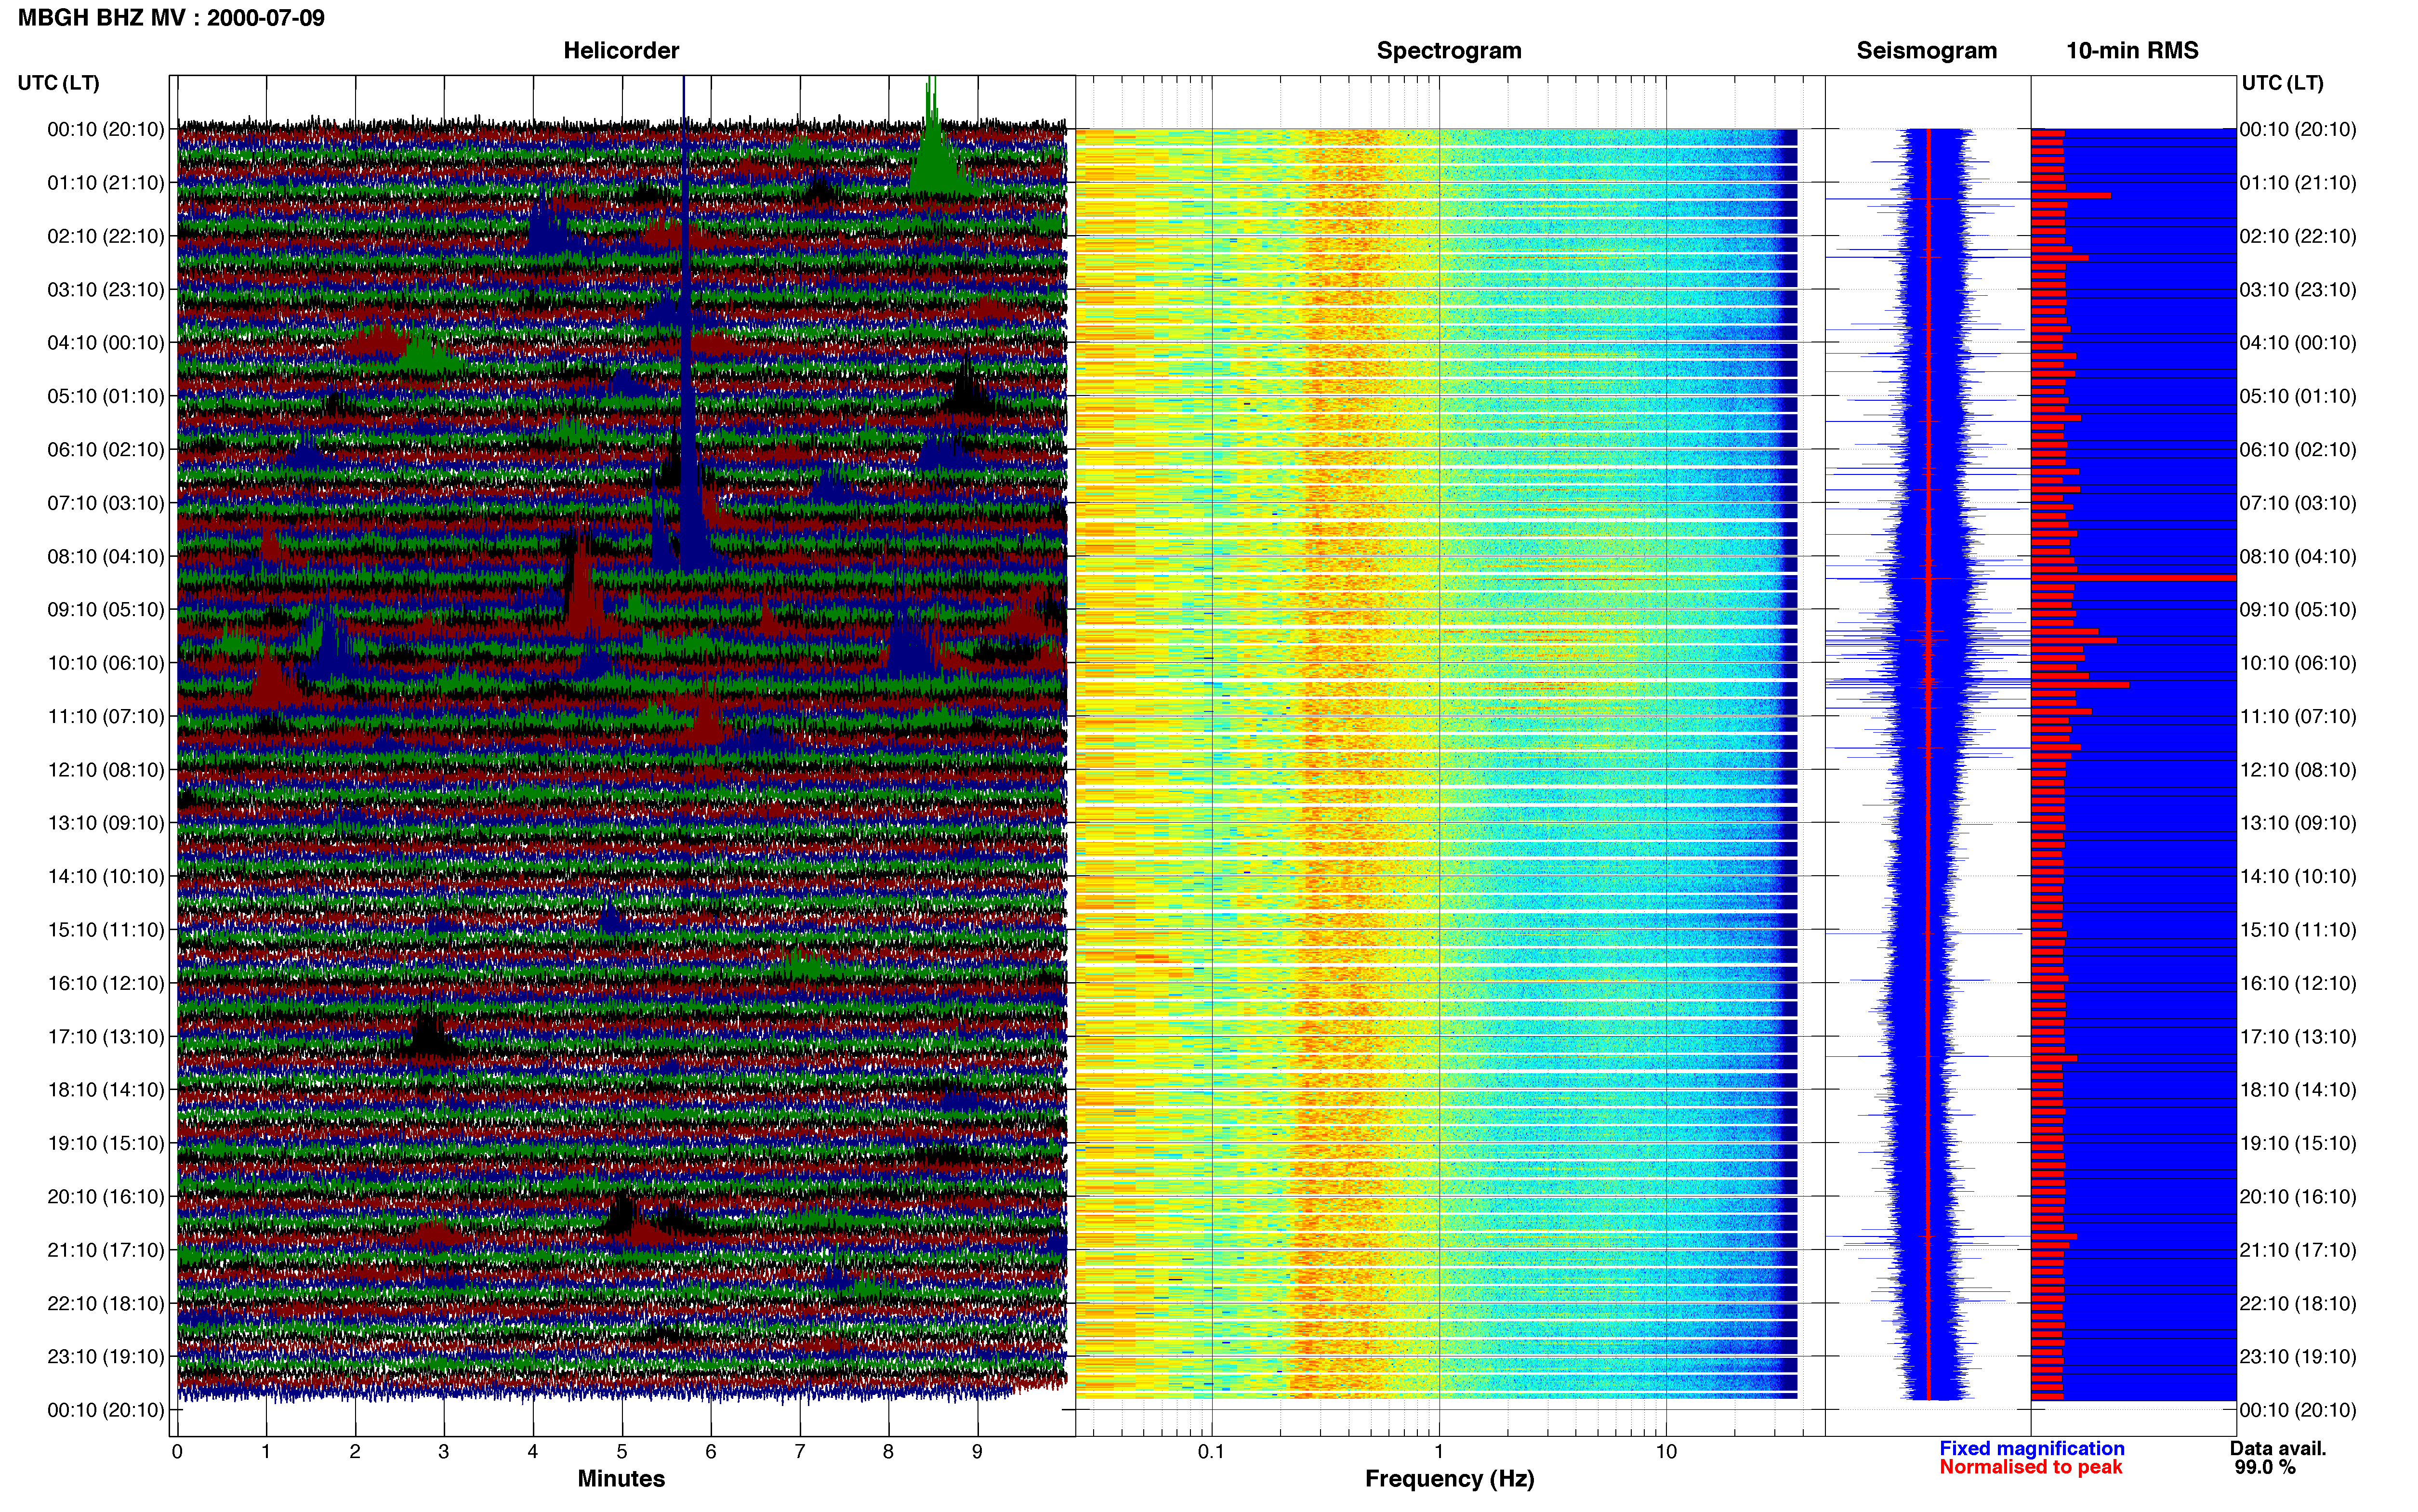Viewport: 2418px width, 1512px height.
Task: Click the title 'MBGH BHZ MV : 2000-07-09'
Action: 171,18
